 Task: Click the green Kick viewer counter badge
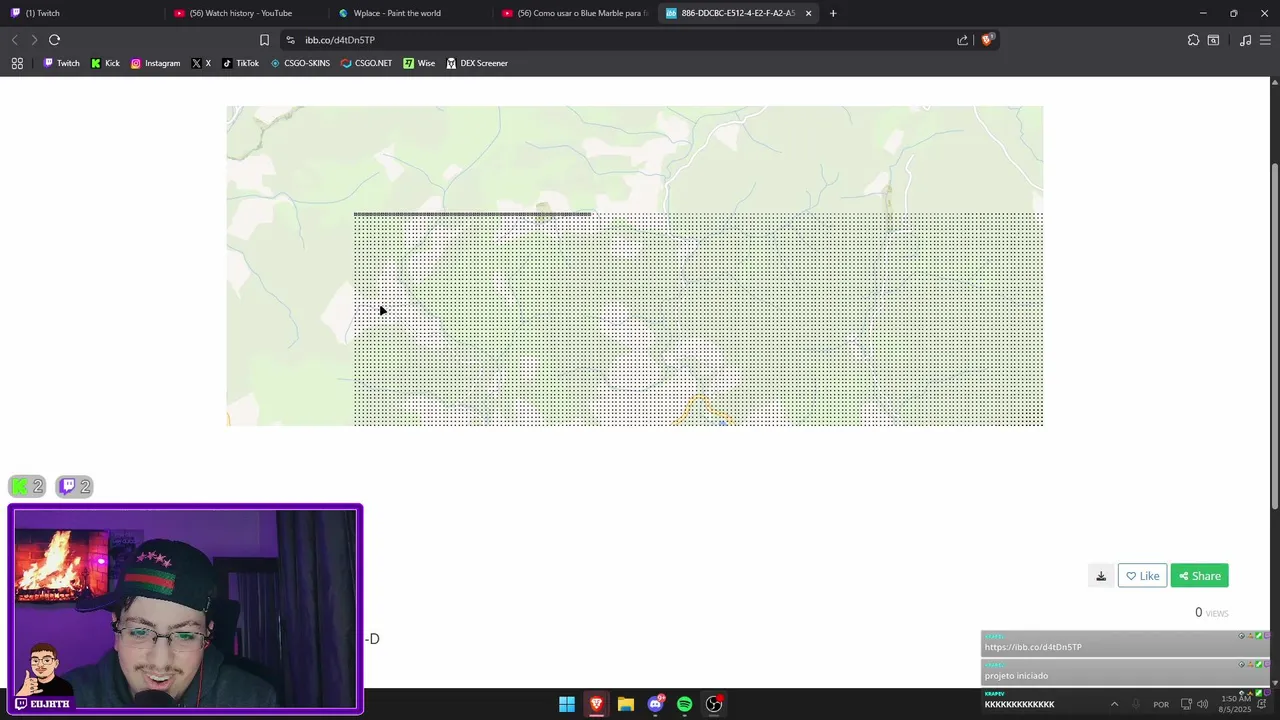27,487
